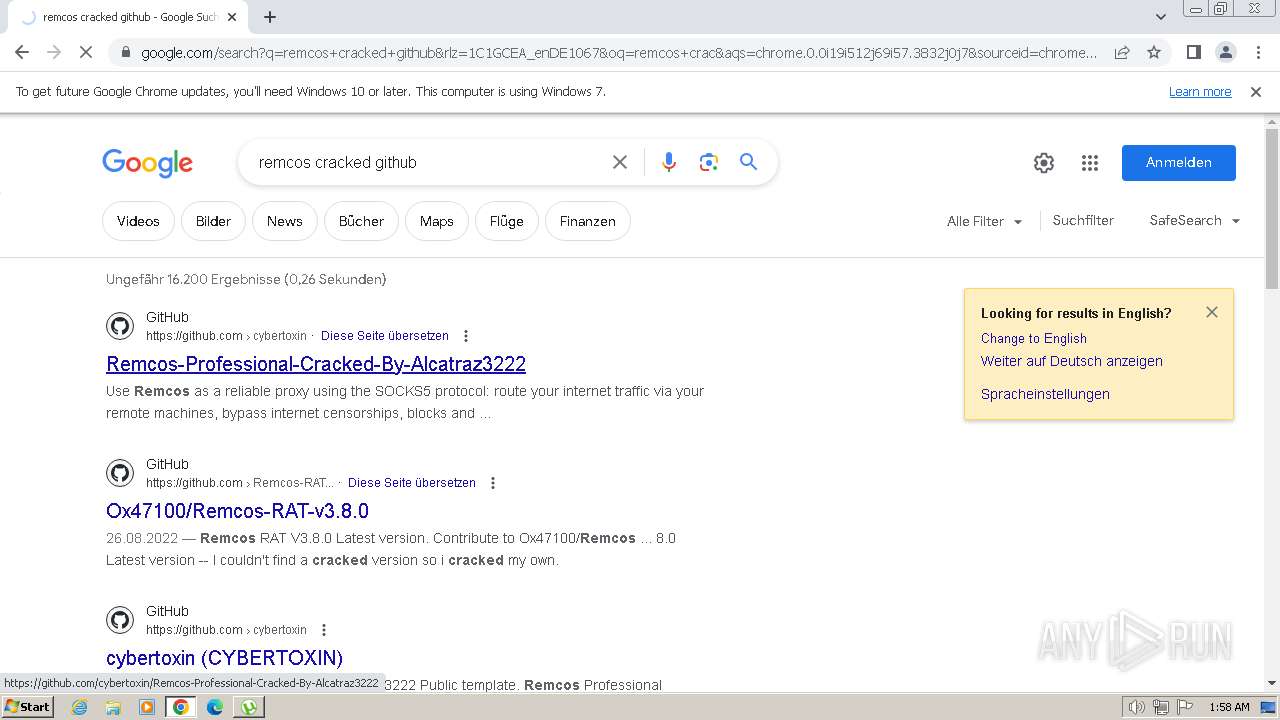Select the remcos cracked github browser tab

[x=130, y=17]
